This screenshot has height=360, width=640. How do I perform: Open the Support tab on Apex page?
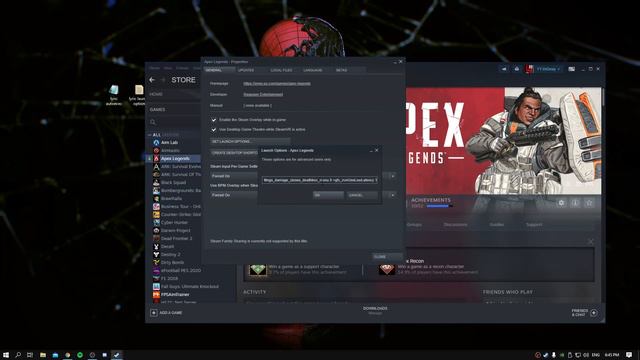coord(534,224)
